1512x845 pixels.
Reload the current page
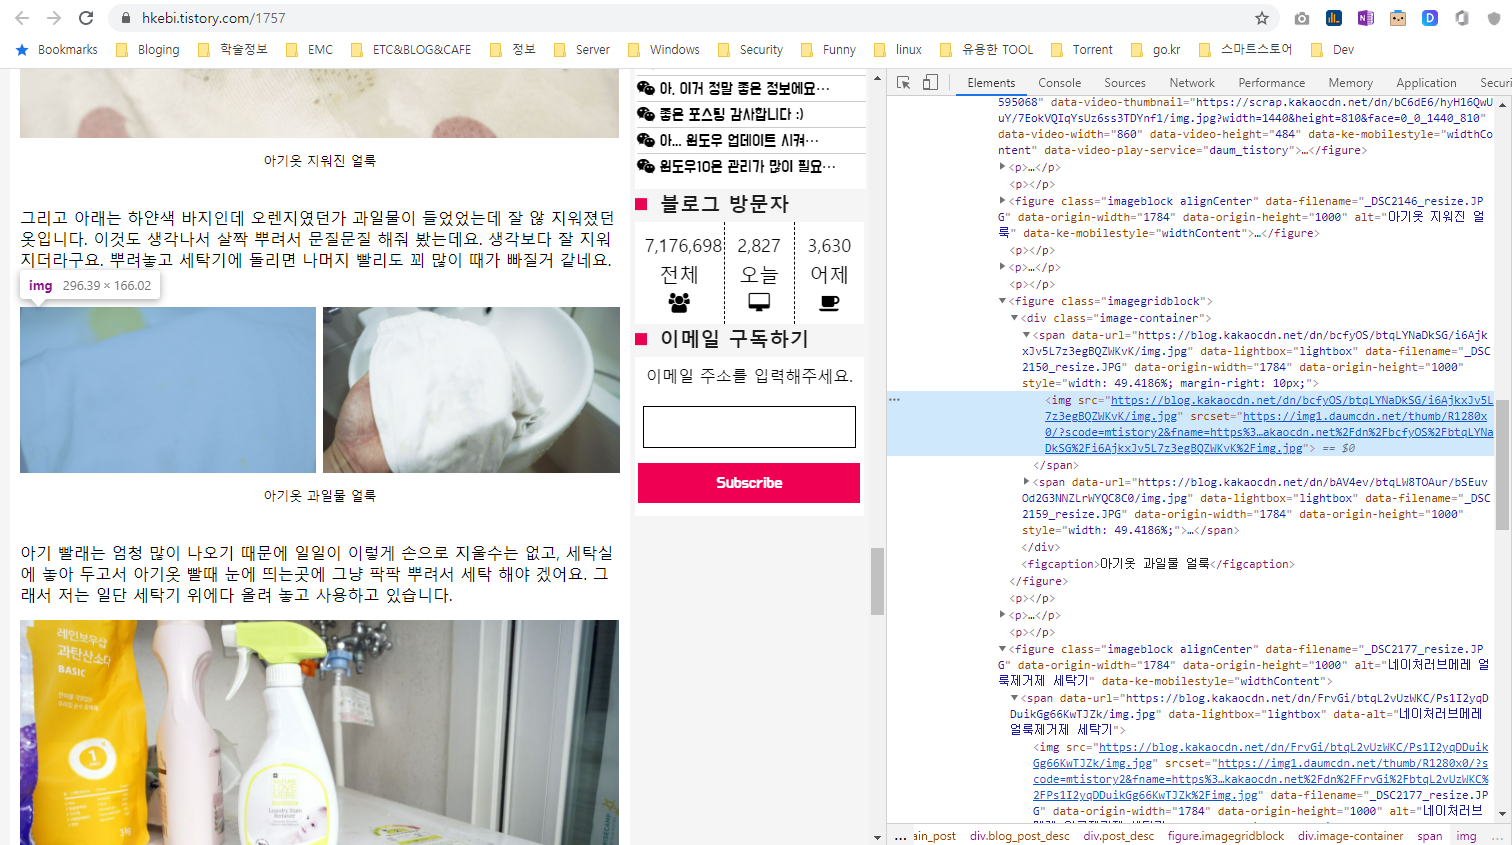coord(88,17)
